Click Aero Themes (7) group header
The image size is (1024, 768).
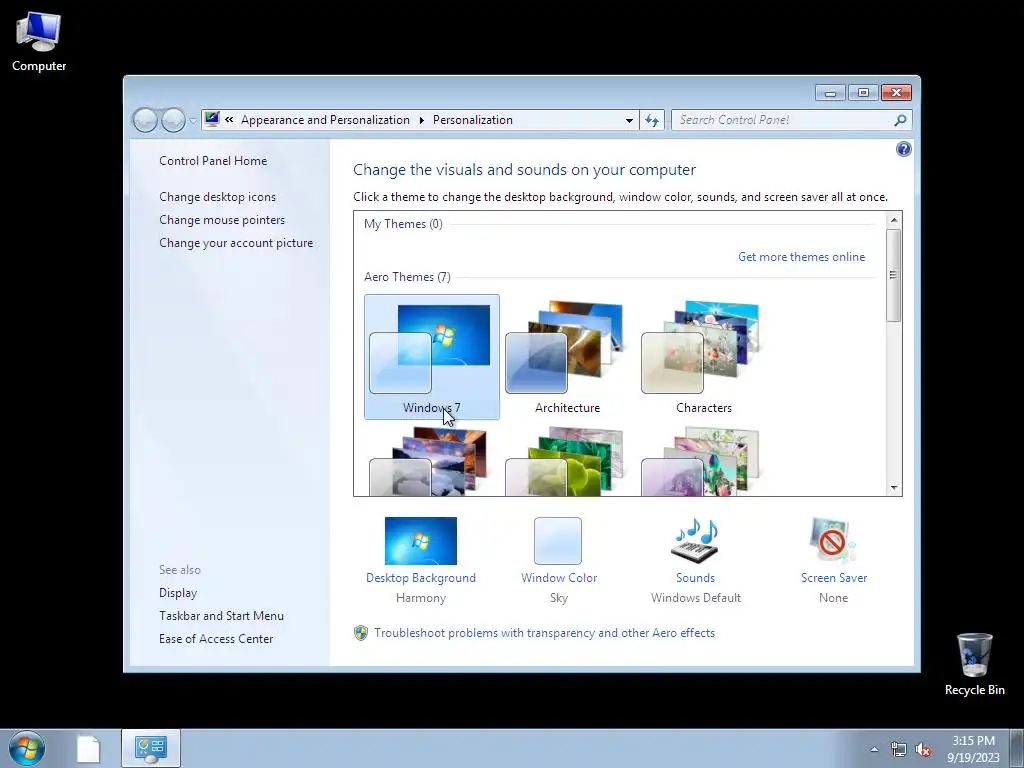pyautogui.click(x=408, y=277)
